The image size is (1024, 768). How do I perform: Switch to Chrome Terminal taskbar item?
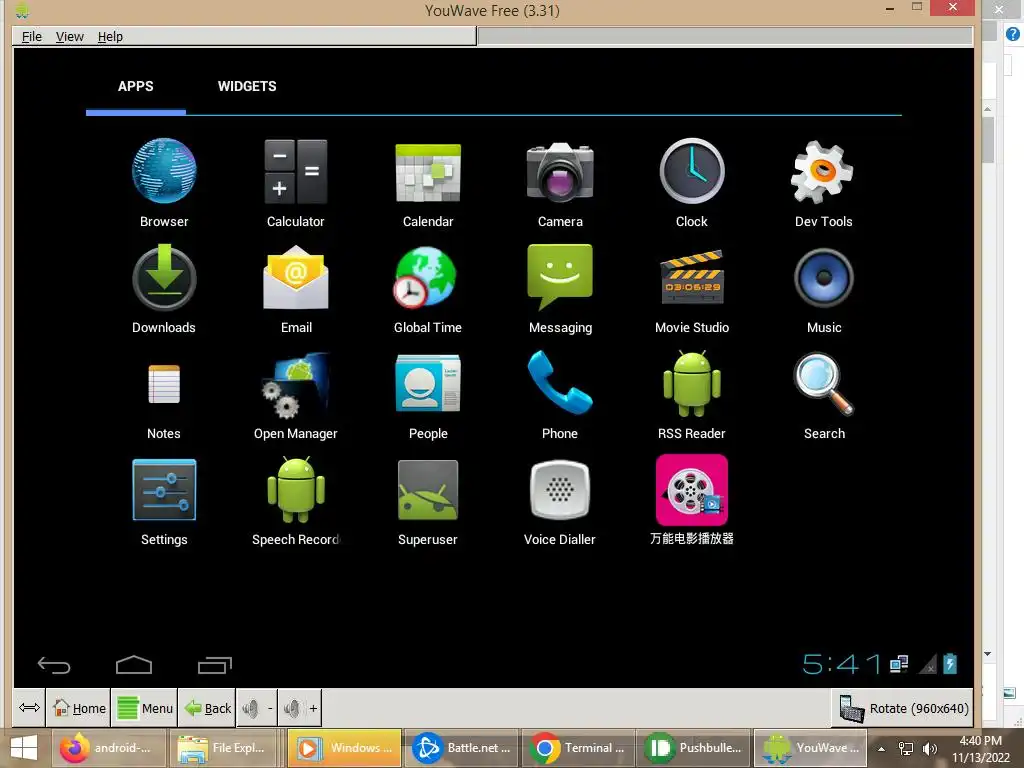pyautogui.click(x=579, y=748)
